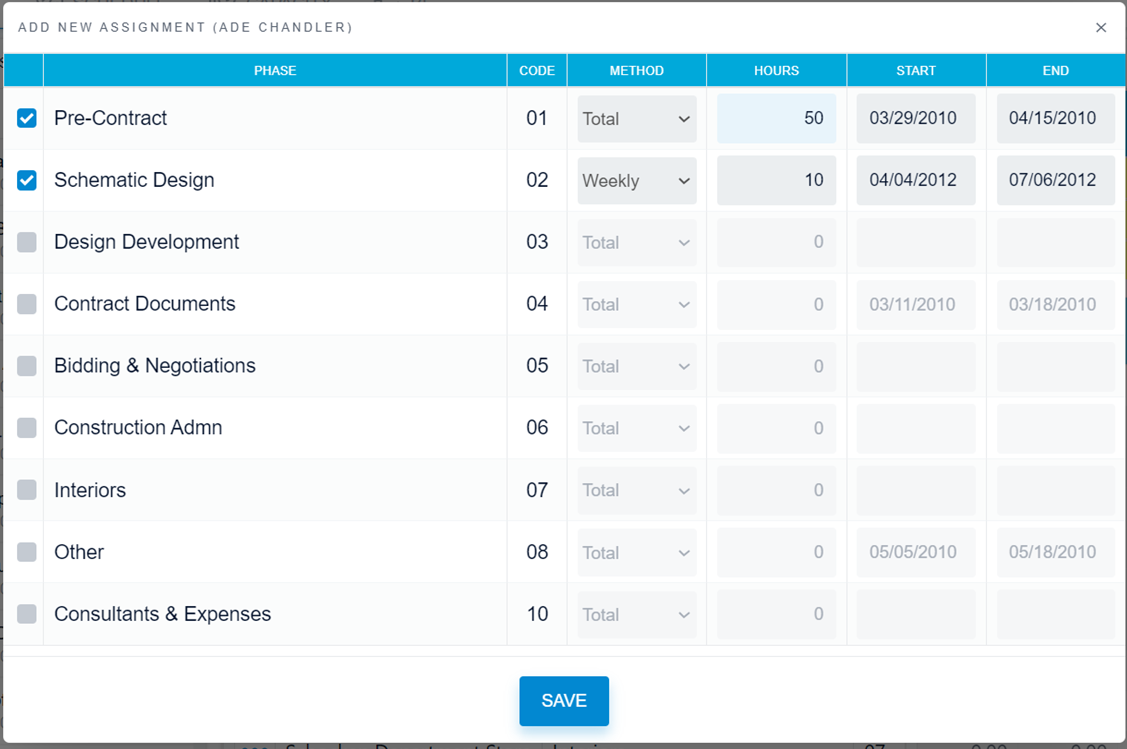Change the Schematic Design hours from 10

point(776,180)
